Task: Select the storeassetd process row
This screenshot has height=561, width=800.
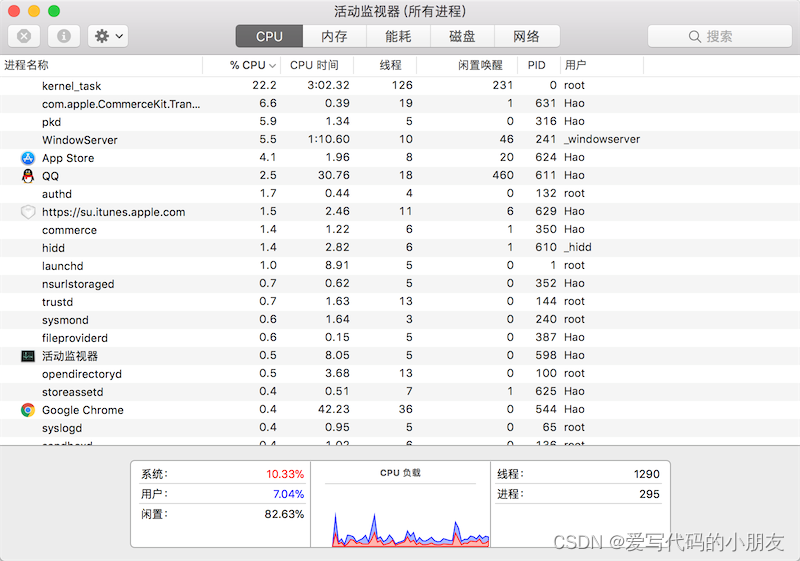Action: pyautogui.click(x=400, y=391)
